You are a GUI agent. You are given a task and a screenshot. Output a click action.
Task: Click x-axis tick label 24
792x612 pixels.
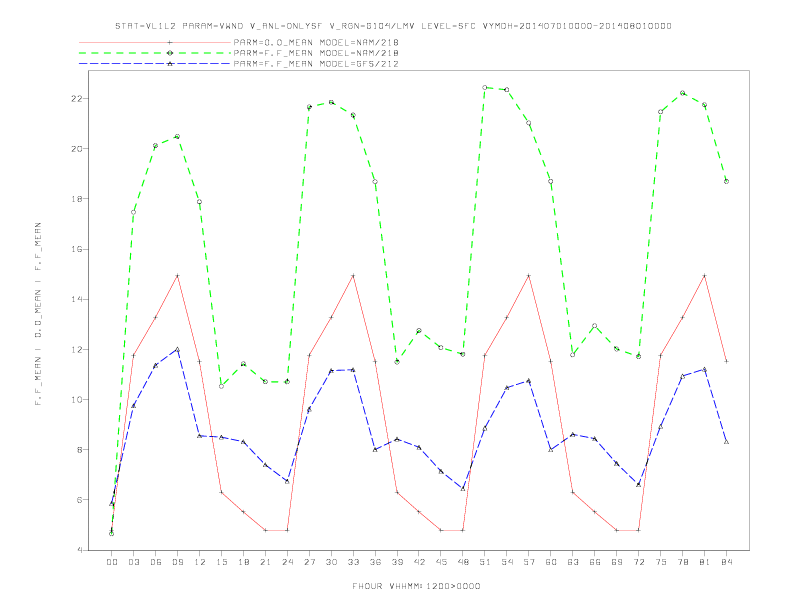coord(287,562)
